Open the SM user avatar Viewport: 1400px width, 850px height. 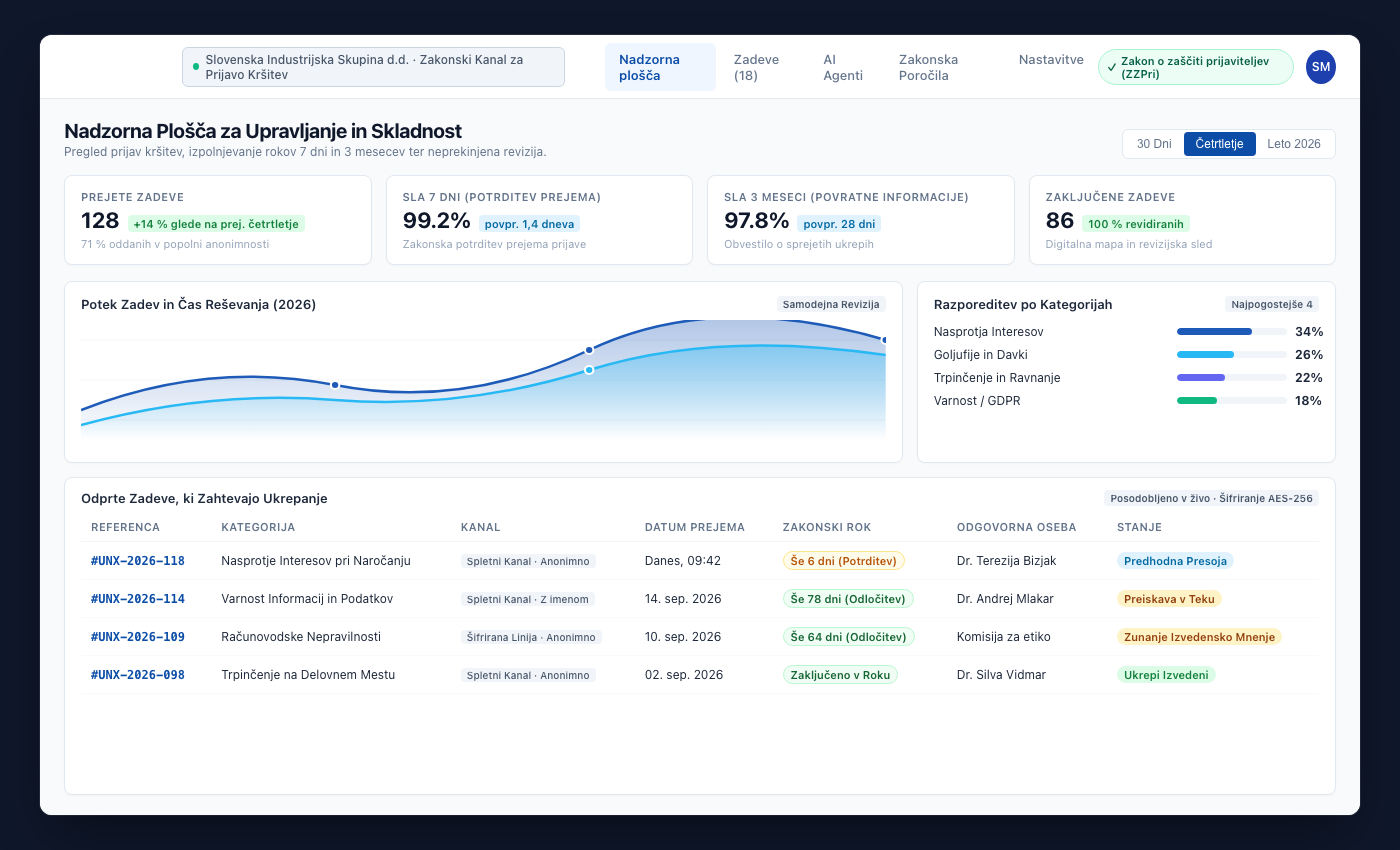point(1321,67)
